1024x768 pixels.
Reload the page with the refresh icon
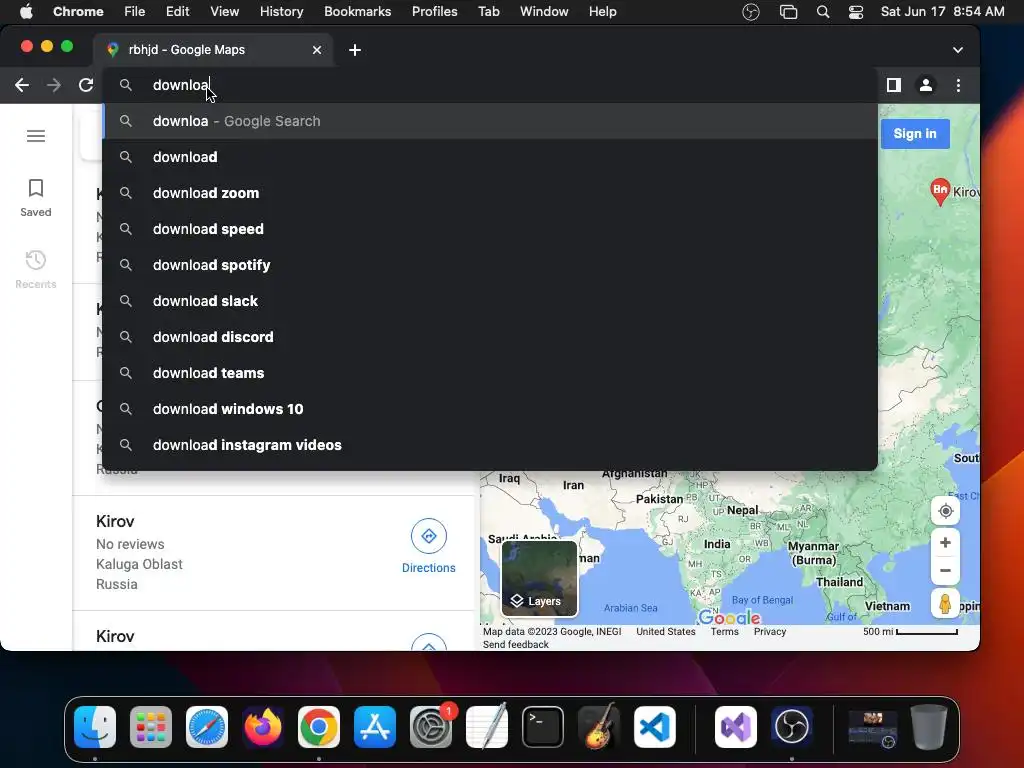click(x=86, y=85)
